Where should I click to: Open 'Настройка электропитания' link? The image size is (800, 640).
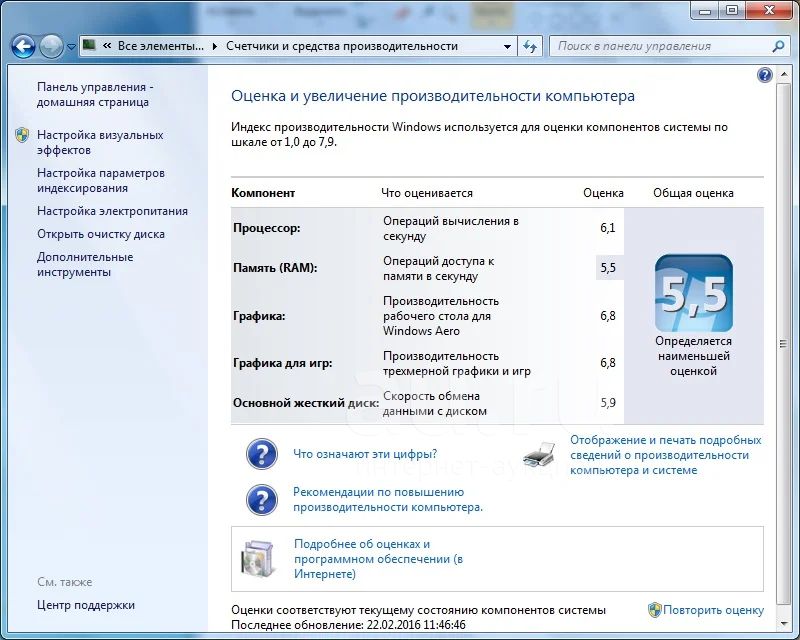click(112, 211)
